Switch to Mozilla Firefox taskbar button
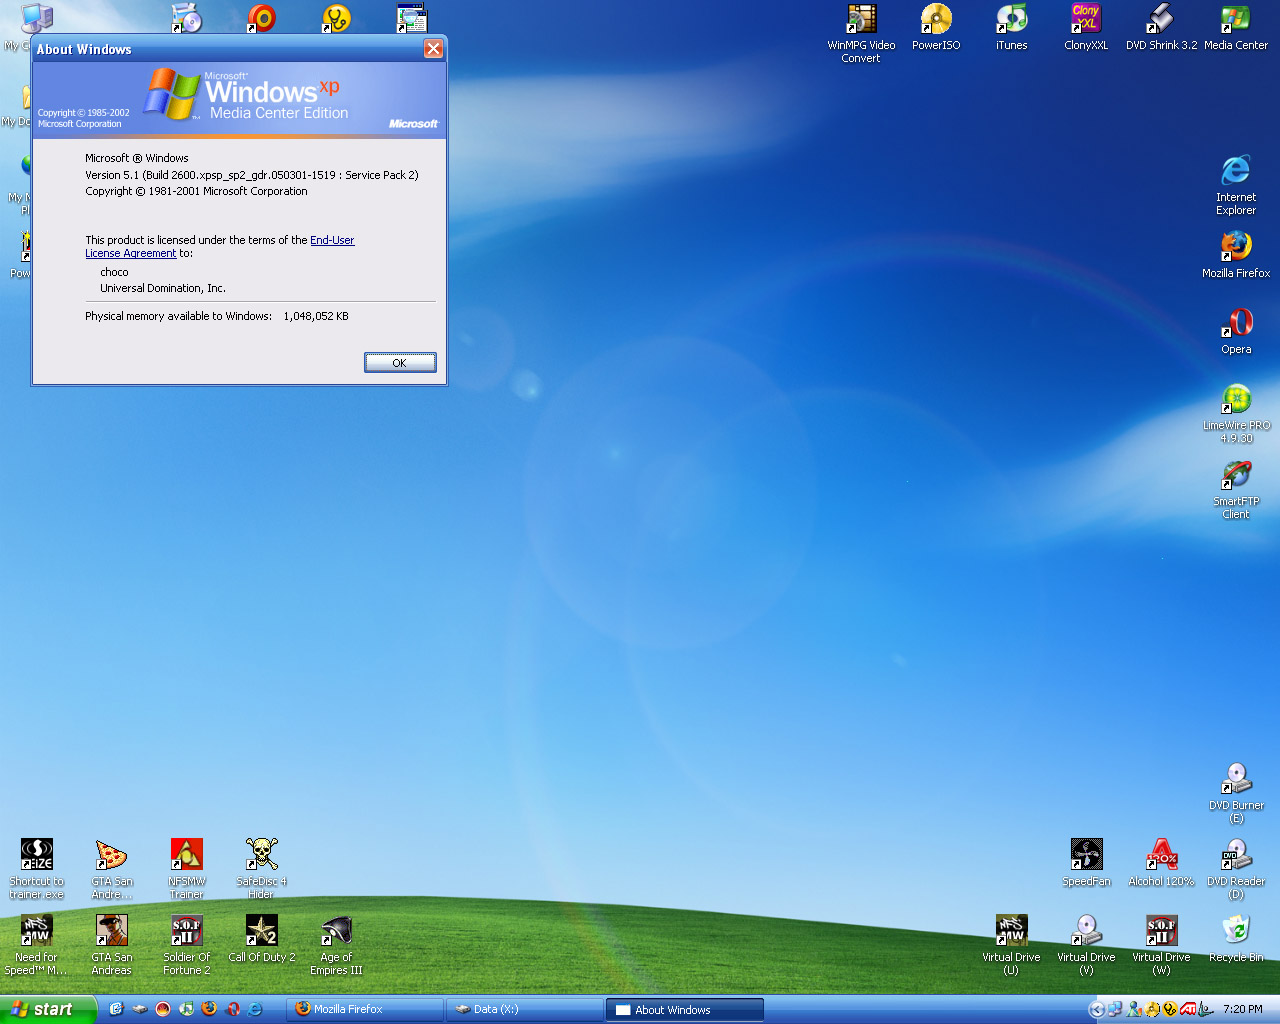 (x=366, y=1010)
